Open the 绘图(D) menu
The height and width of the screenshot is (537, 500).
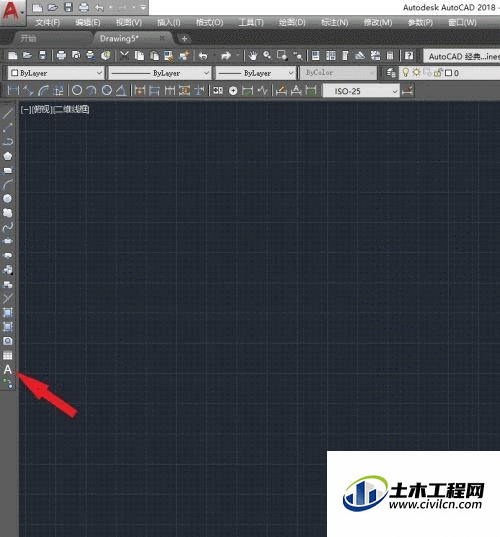point(292,23)
